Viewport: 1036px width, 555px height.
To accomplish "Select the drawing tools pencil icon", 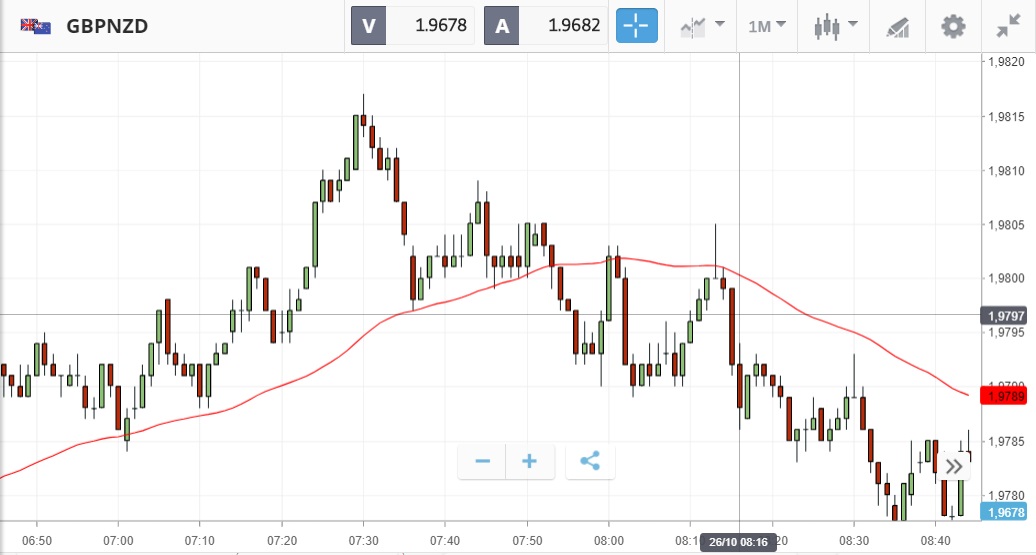I will [x=897, y=27].
